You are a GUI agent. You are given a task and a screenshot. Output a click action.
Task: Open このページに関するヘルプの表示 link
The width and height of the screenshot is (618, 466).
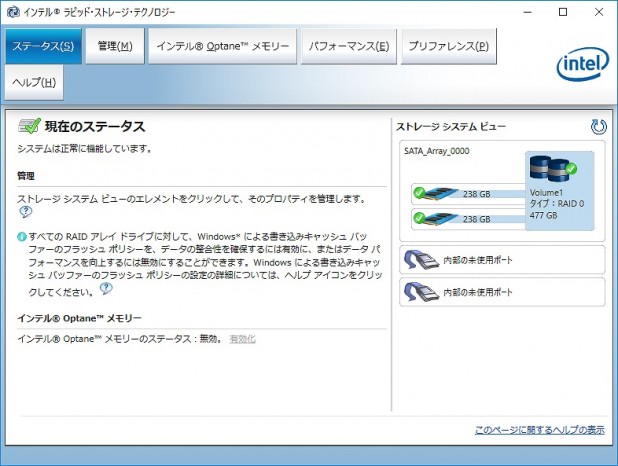(540, 430)
